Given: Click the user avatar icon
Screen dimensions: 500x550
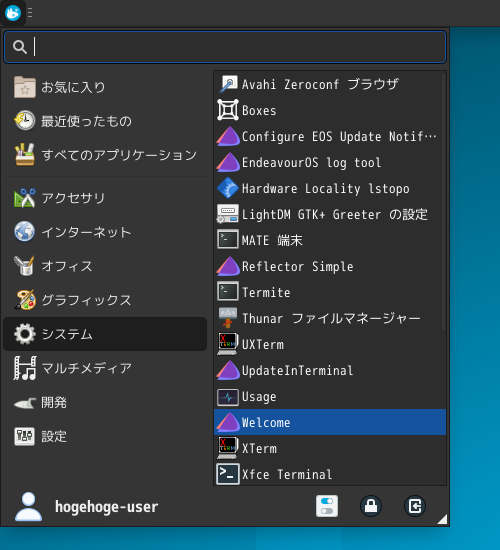Looking at the screenshot, I should point(28,506).
